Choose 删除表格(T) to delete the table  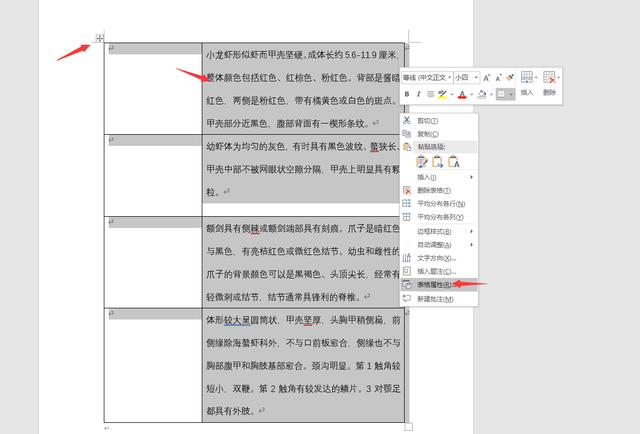(x=439, y=190)
